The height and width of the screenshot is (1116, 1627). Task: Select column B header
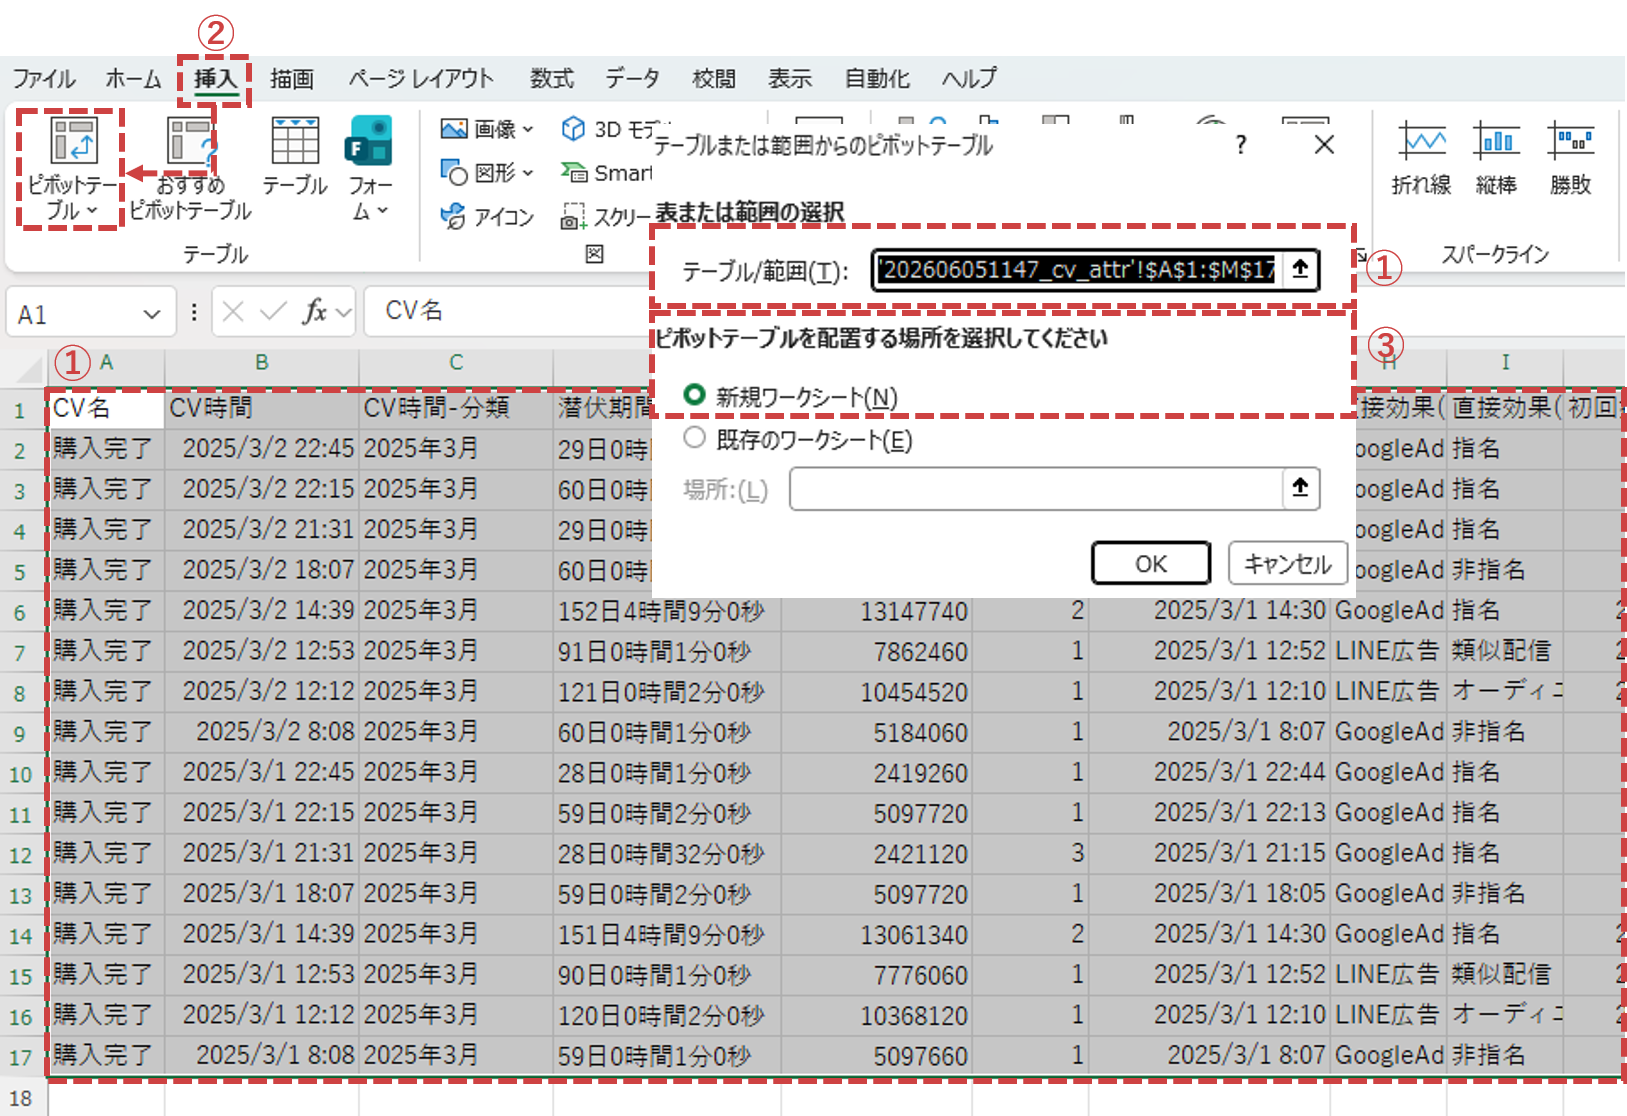(x=262, y=362)
